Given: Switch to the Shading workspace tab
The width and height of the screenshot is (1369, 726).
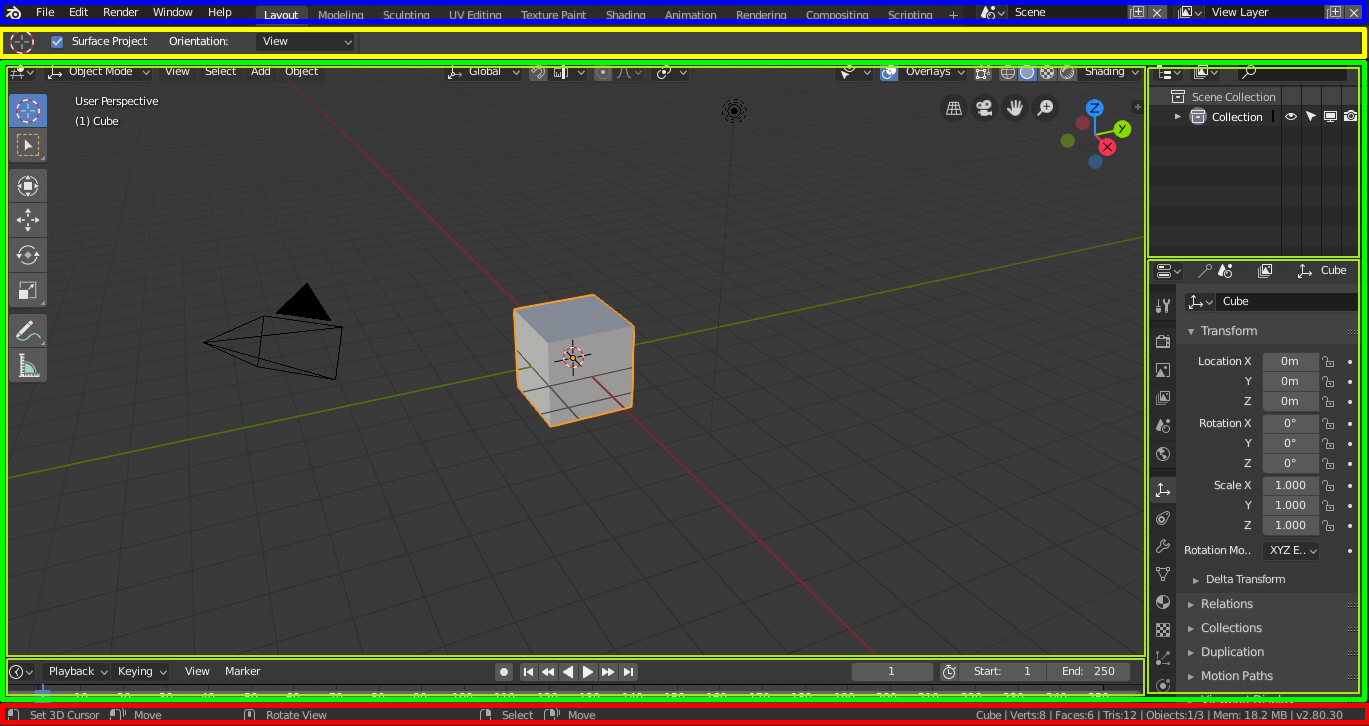Looking at the screenshot, I should (x=625, y=15).
